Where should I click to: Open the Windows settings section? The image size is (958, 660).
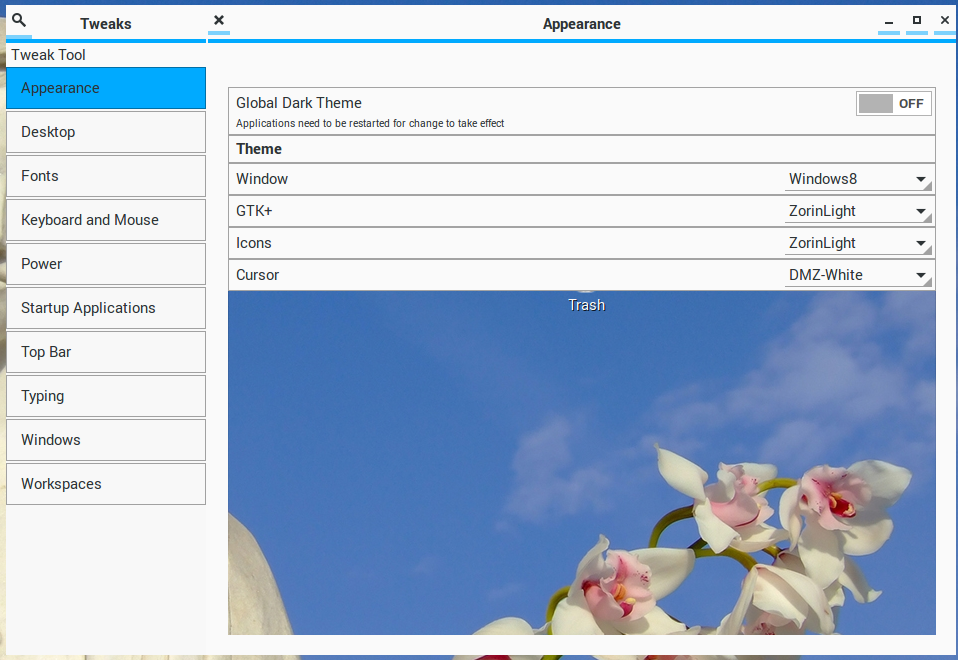(106, 441)
